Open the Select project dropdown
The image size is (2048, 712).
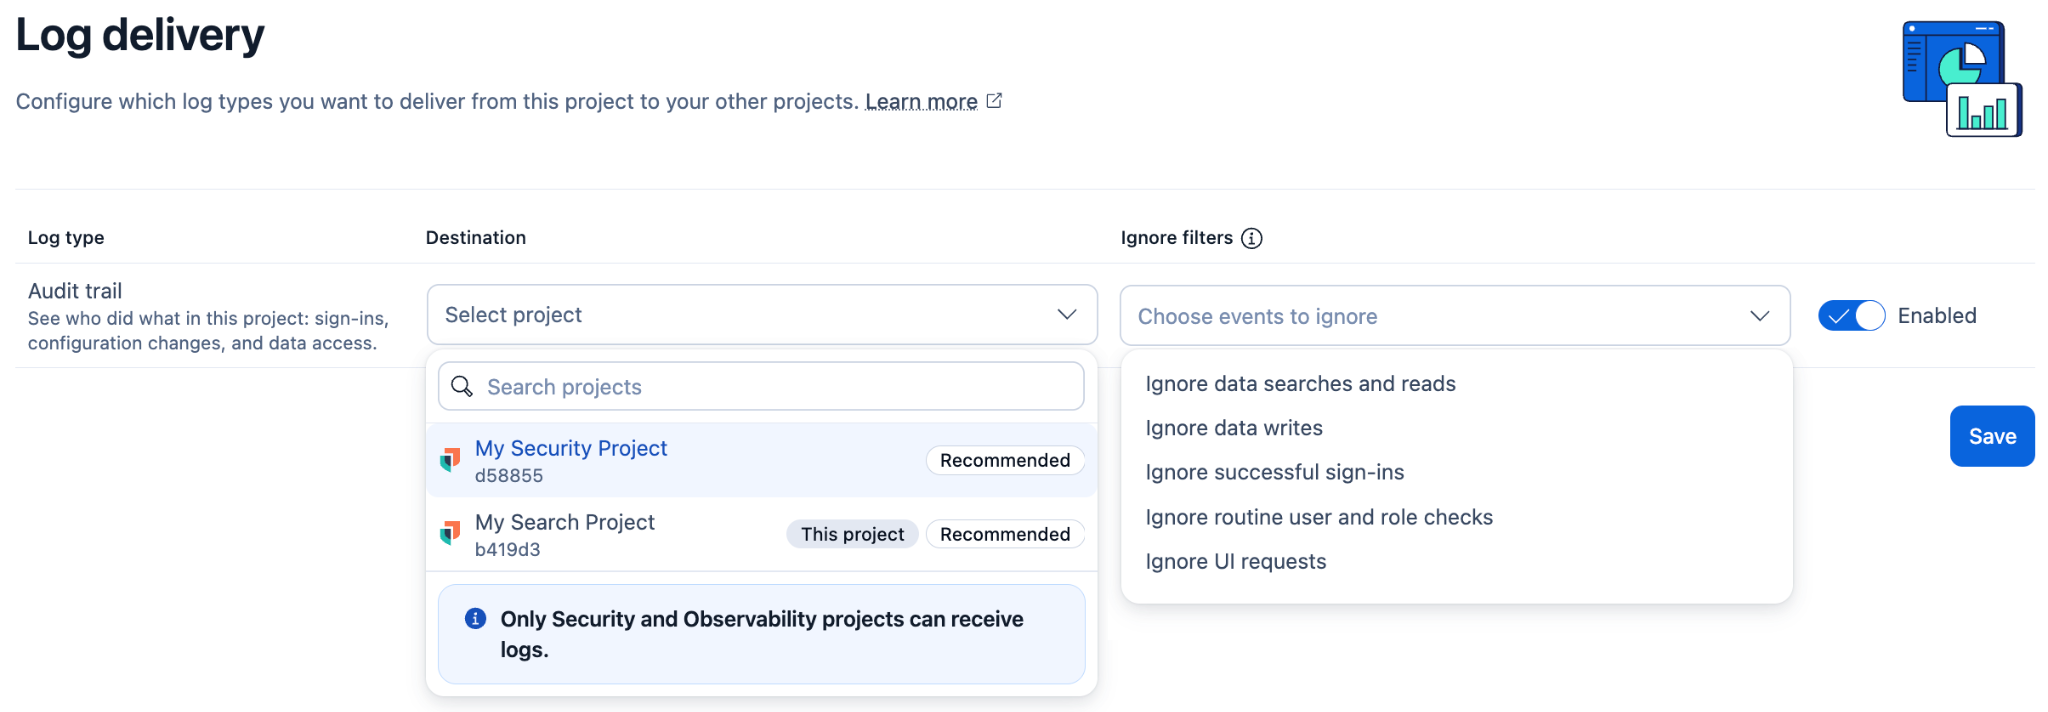(762, 315)
